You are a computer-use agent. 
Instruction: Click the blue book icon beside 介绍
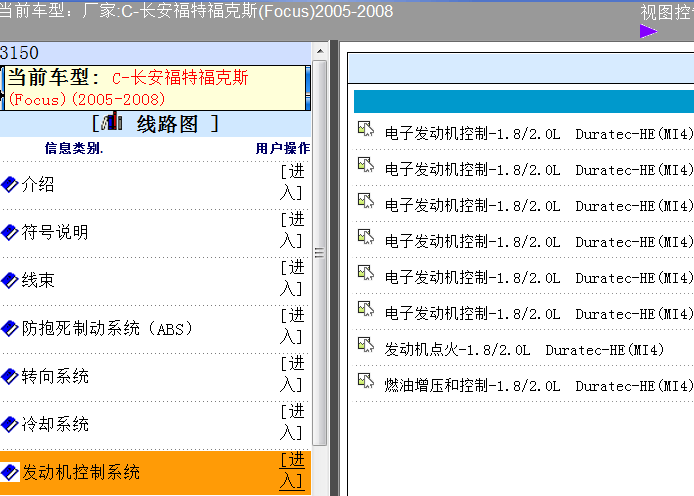pos(9,185)
